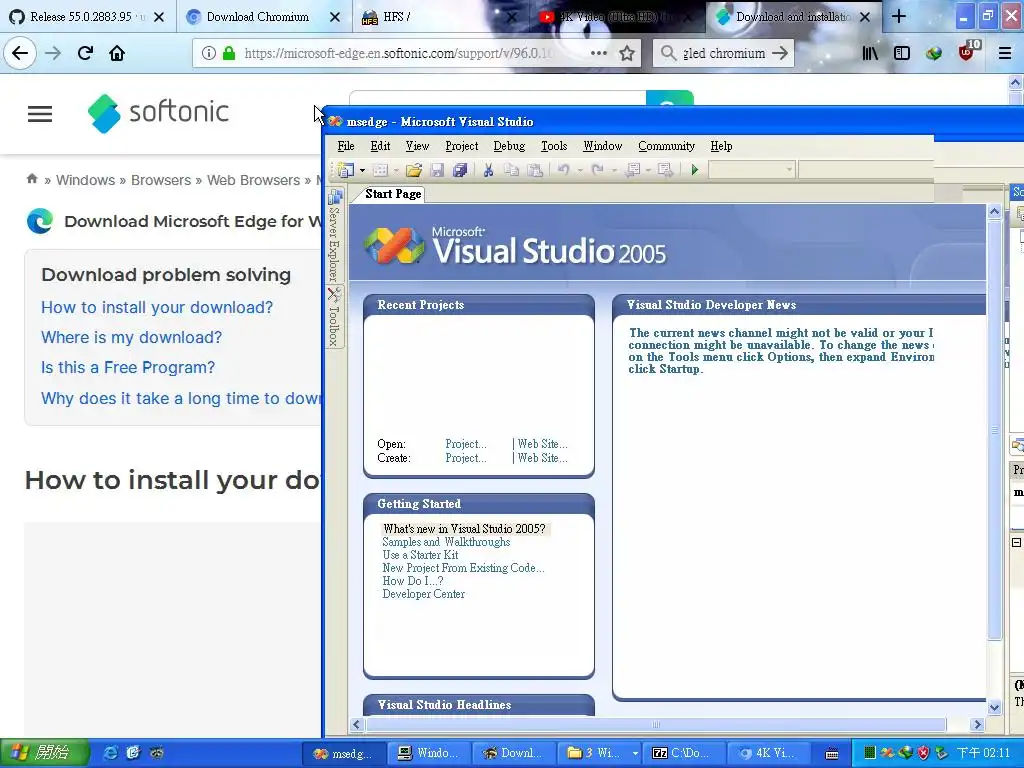Screen dimensions: 1024x768
Task: Click the Open Project... link
Action: pos(466,444)
